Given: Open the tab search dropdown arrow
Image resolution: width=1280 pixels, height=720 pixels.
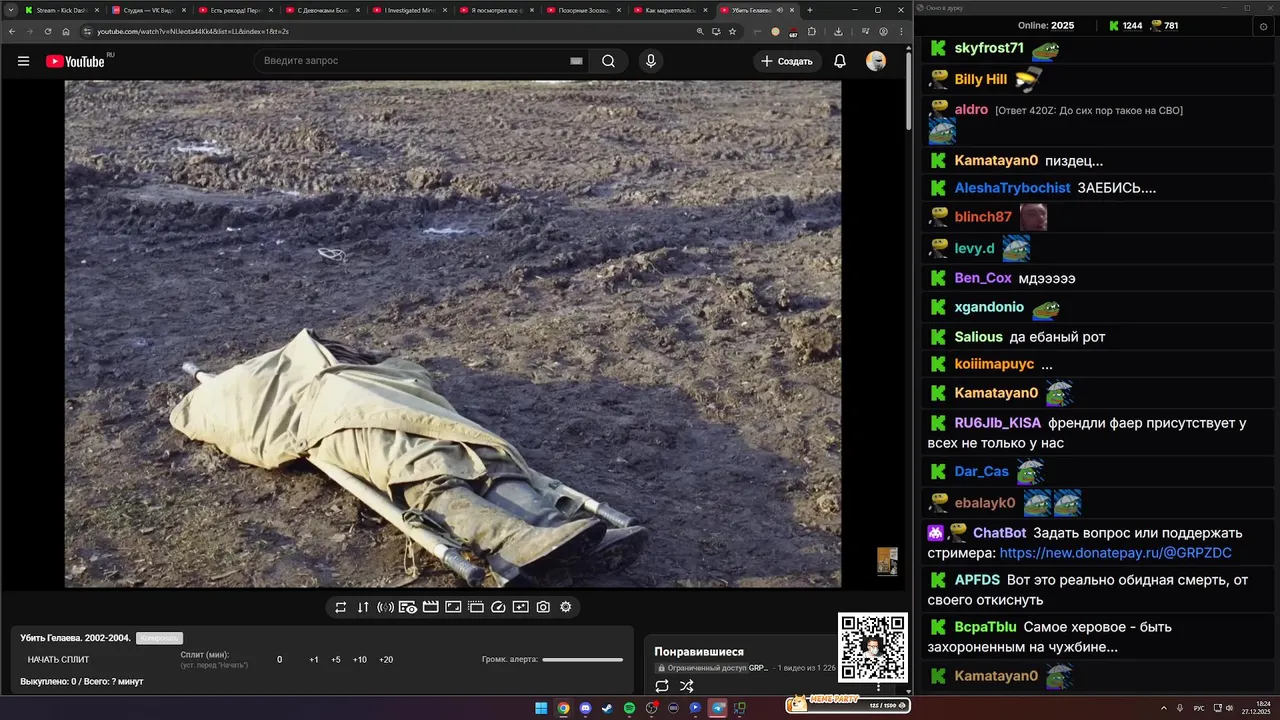Looking at the screenshot, I should coord(10,10).
